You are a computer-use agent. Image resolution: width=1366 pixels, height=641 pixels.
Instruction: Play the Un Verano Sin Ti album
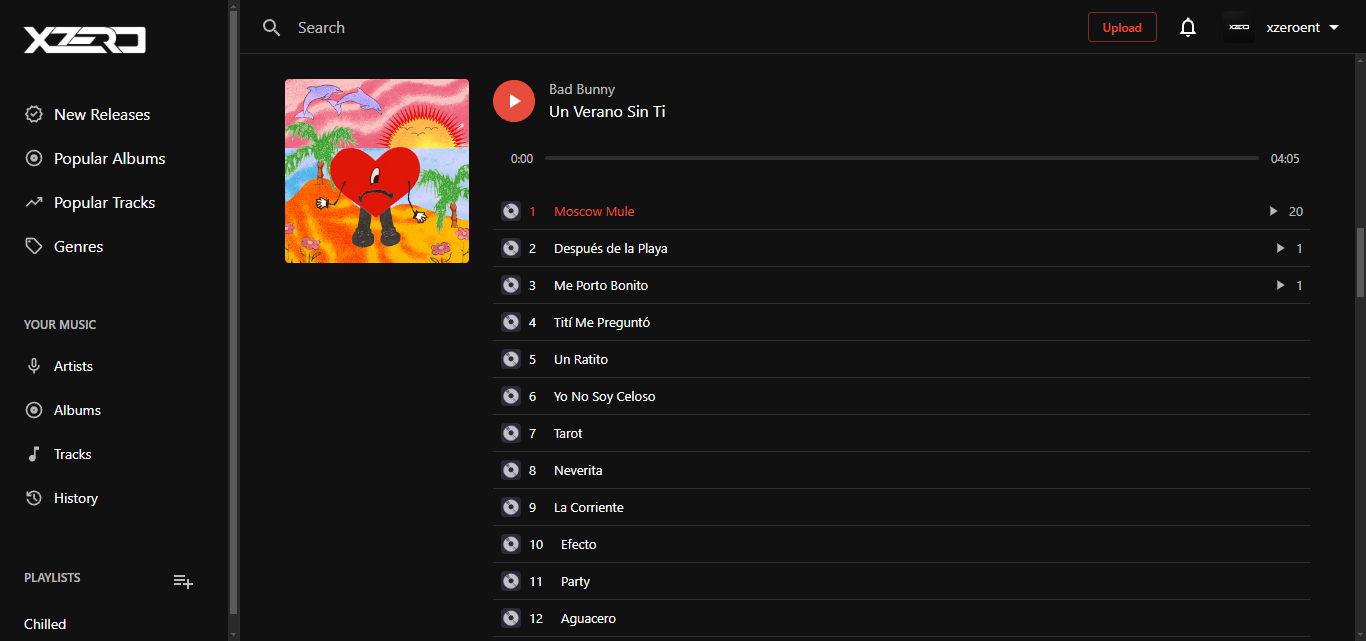click(514, 101)
